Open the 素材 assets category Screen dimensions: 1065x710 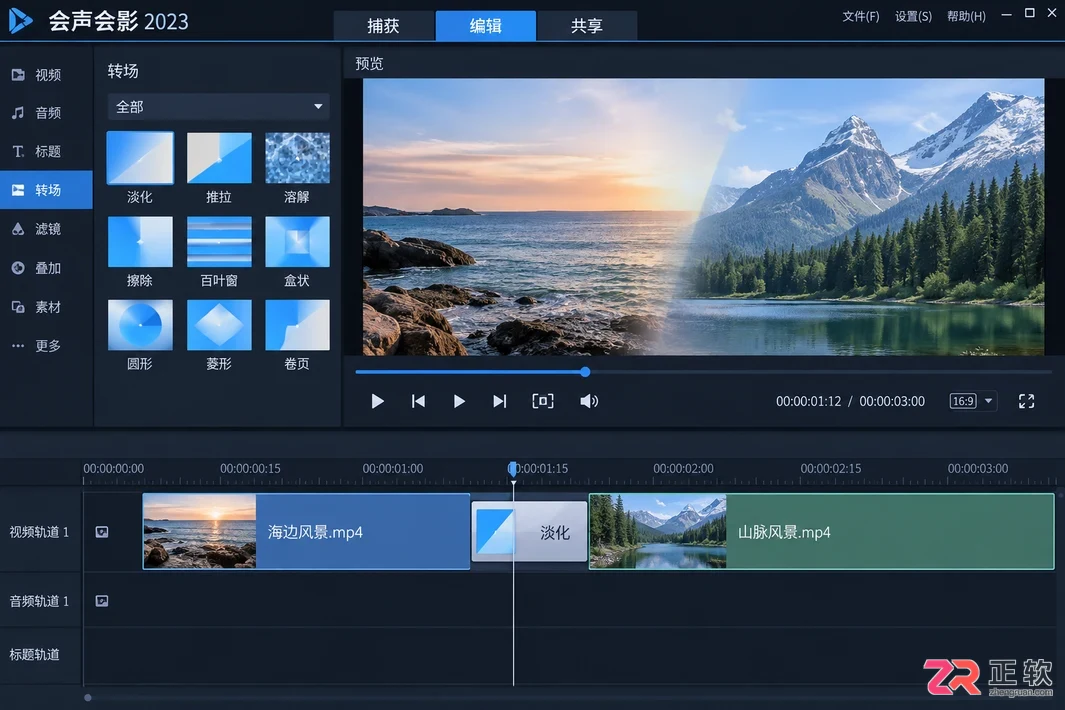point(46,307)
